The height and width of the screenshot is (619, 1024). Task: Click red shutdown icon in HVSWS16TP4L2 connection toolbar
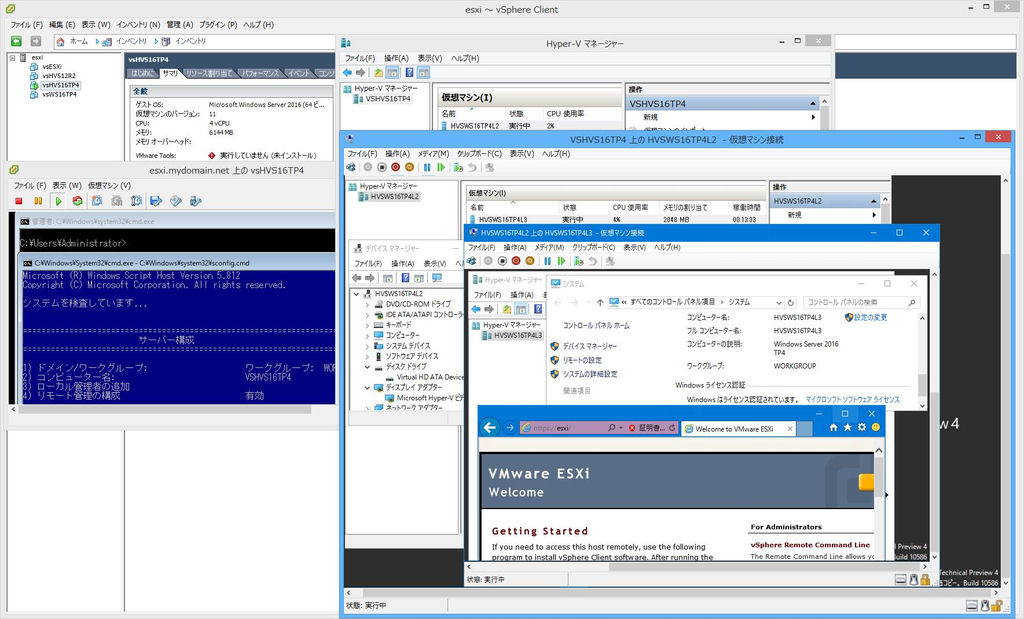[x=396, y=168]
